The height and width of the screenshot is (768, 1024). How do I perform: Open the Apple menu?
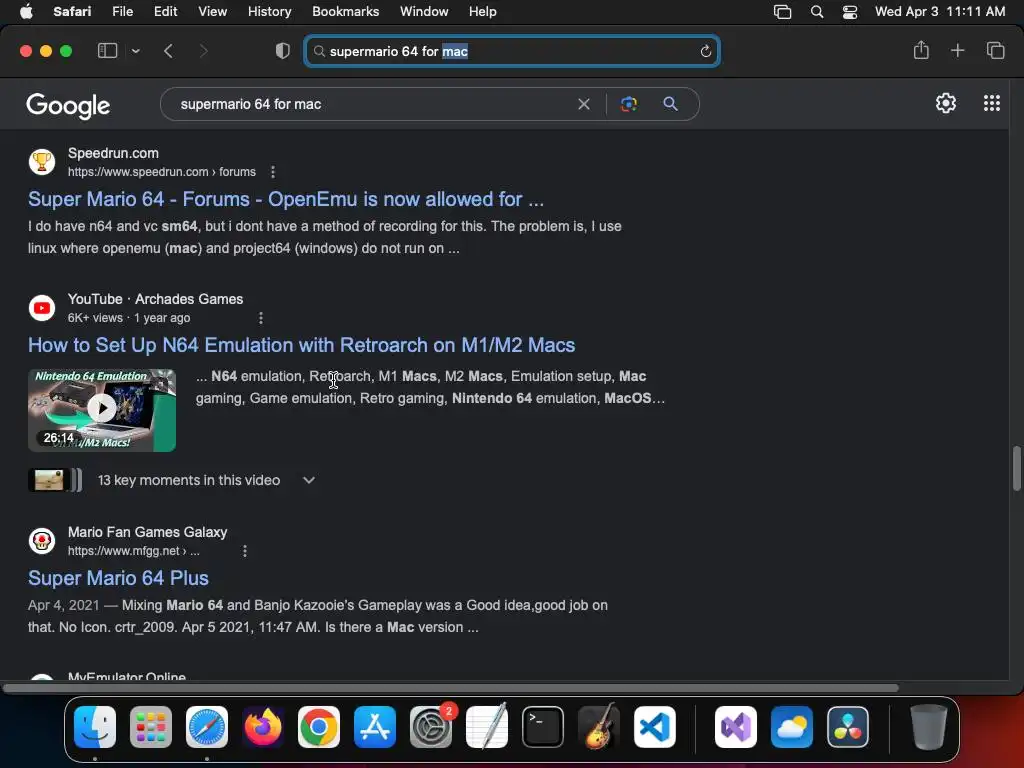(x=26, y=12)
